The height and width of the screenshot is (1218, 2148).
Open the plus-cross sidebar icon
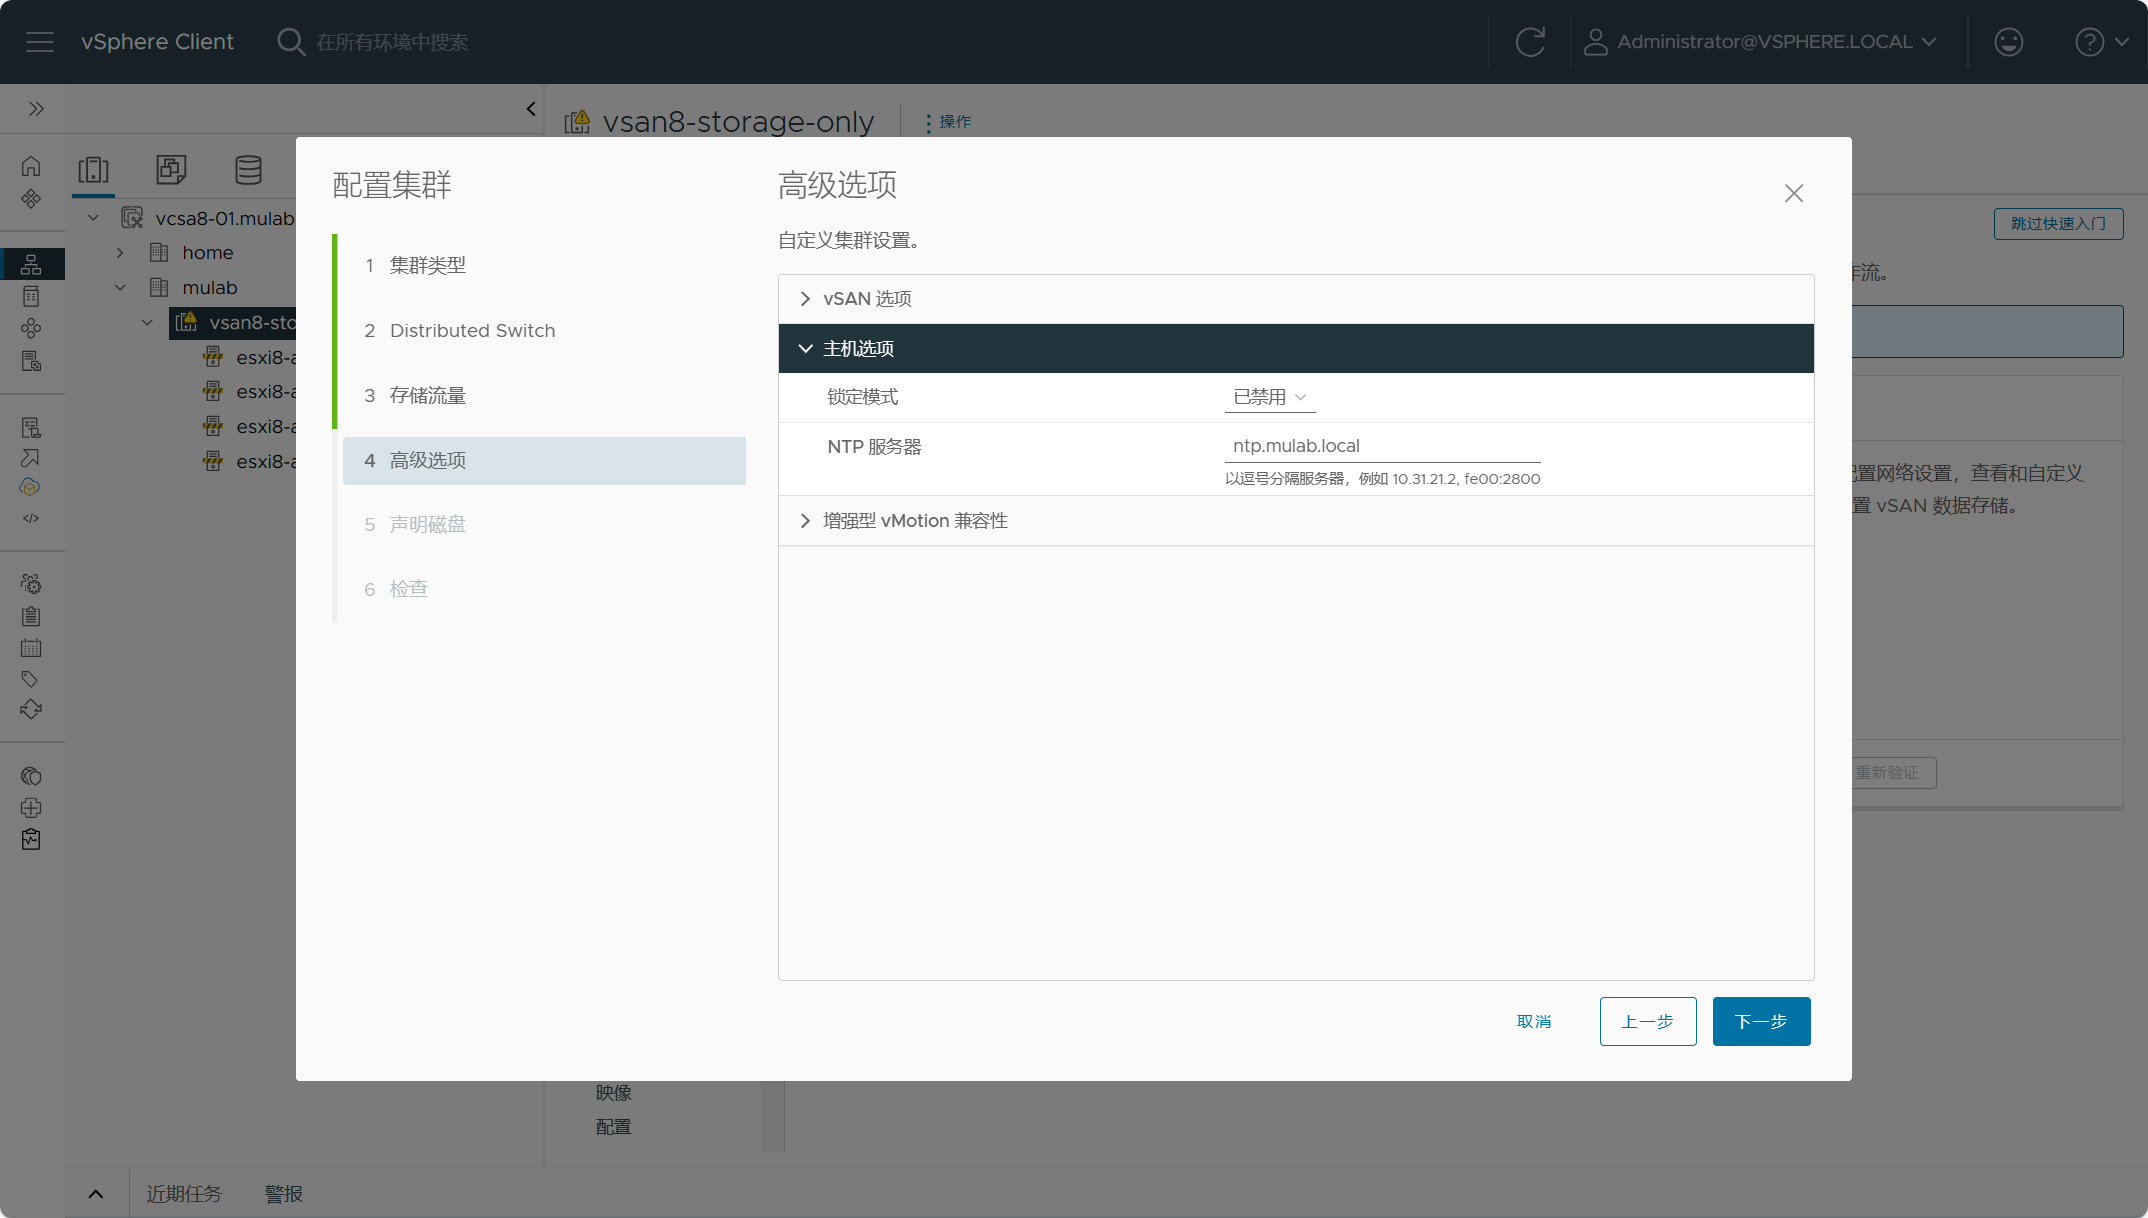coord(31,807)
